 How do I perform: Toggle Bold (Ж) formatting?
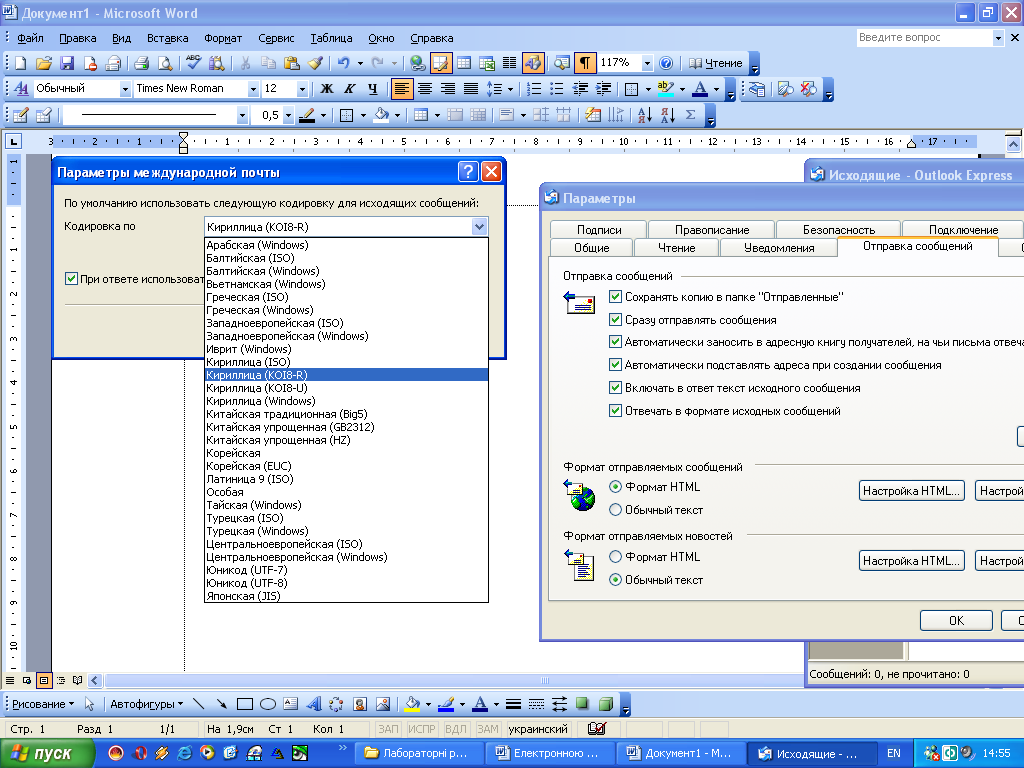pos(327,89)
